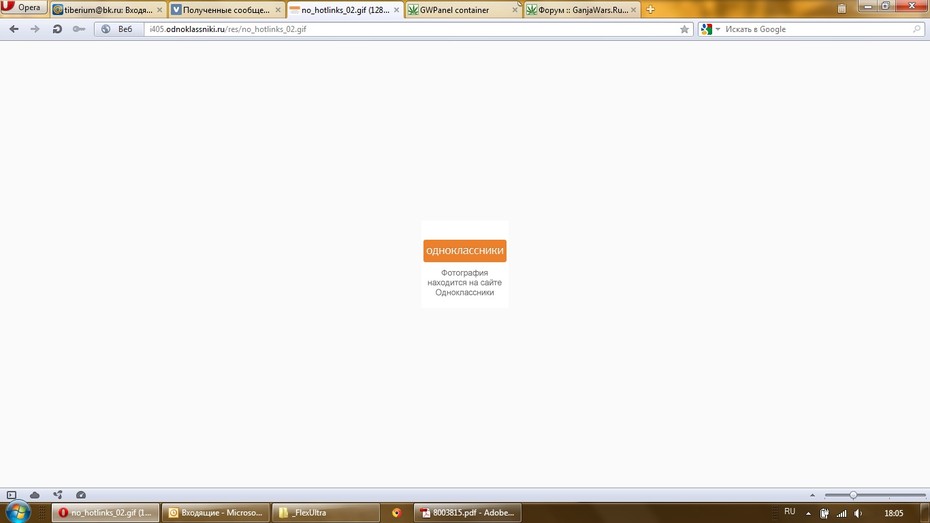Open the password wand key icon
The height and width of the screenshot is (523, 930).
coord(78,29)
